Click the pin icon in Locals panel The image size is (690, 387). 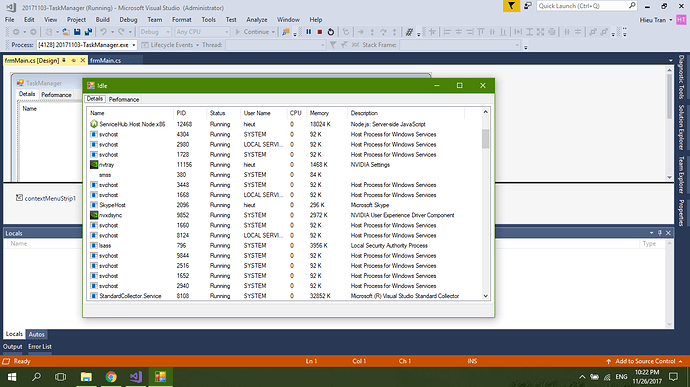click(660, 233)
